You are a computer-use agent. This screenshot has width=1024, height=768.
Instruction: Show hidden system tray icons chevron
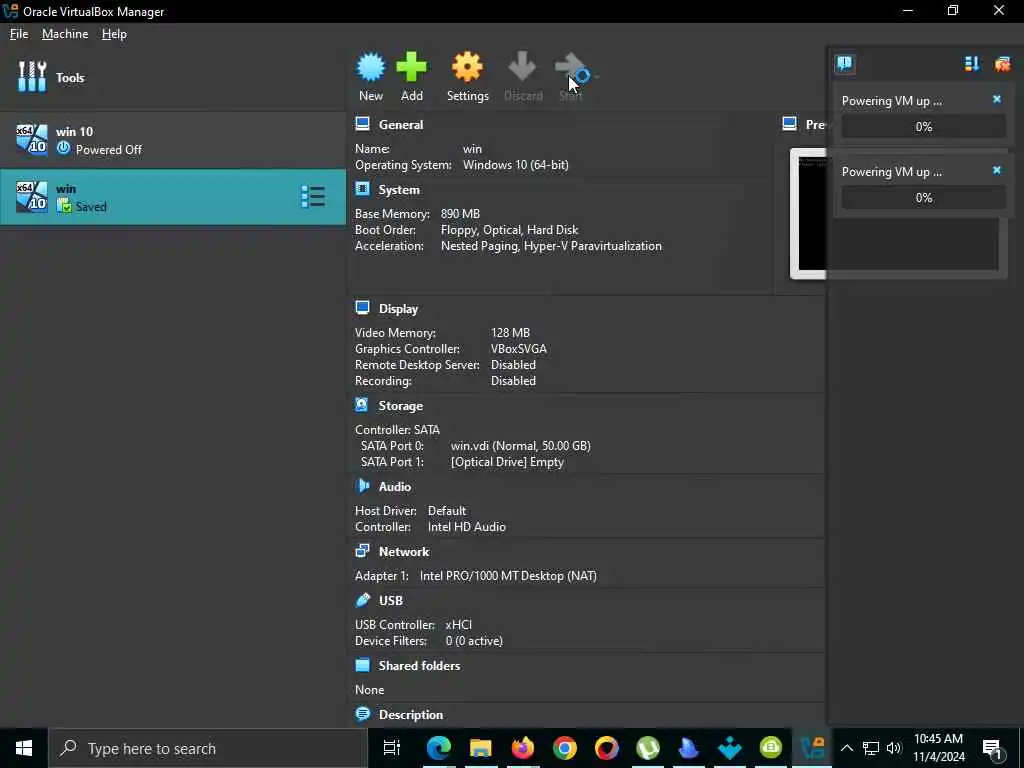coord(846,748)
